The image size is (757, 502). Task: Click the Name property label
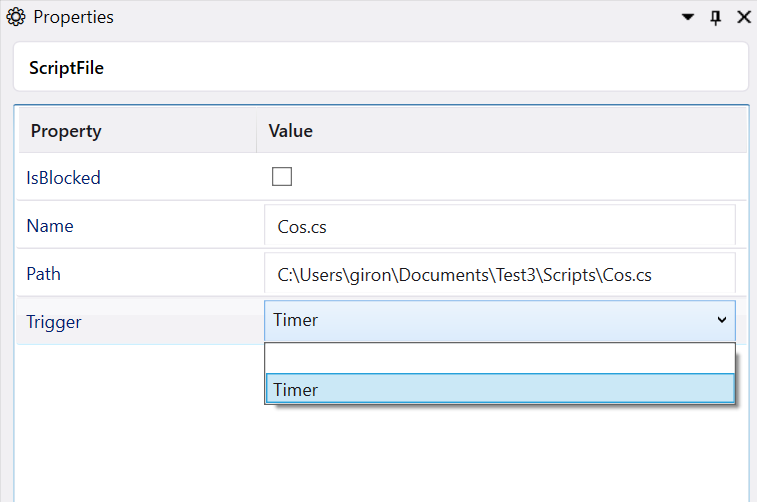(50, 226)
